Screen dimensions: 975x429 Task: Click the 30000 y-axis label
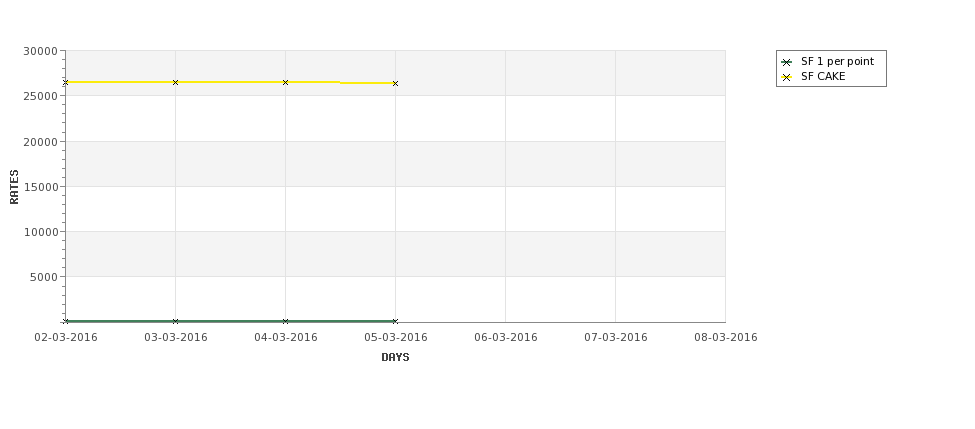pos(40,51)
